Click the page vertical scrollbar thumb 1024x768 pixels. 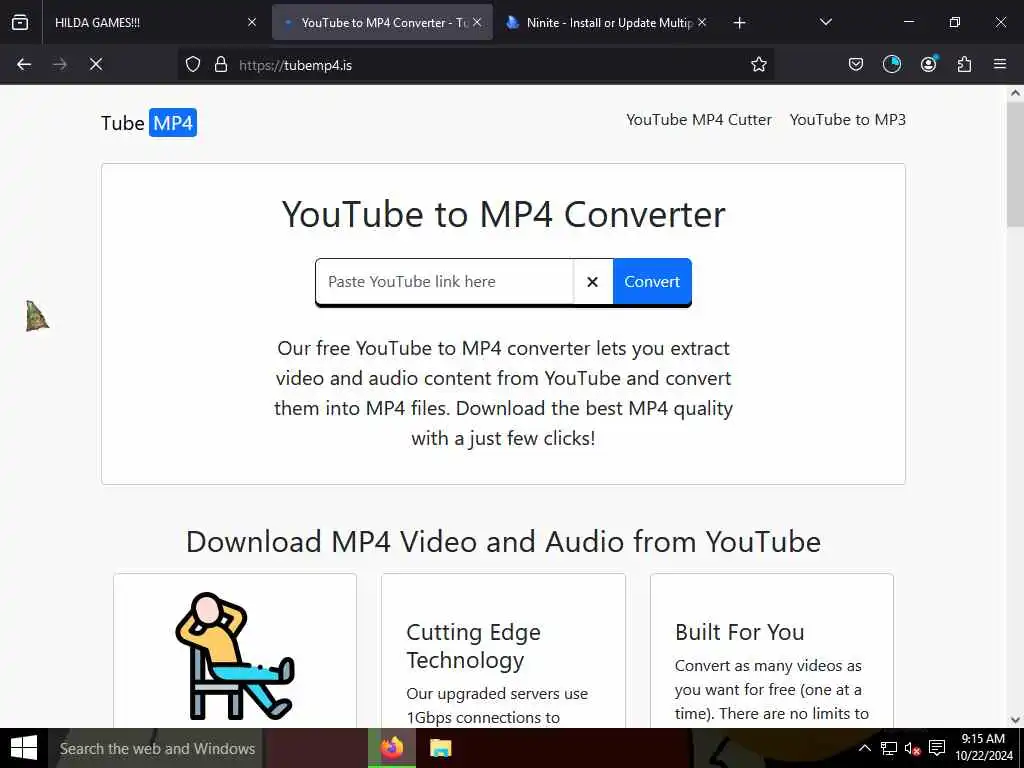coord(1015,163)
